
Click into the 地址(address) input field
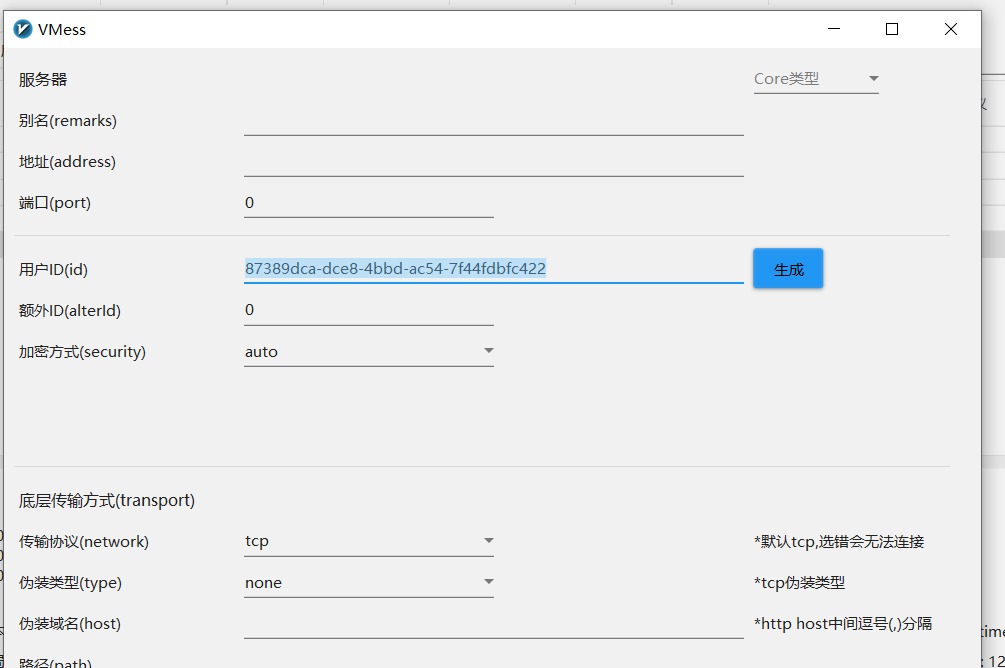pyautogui.click(x=493, y=163)
